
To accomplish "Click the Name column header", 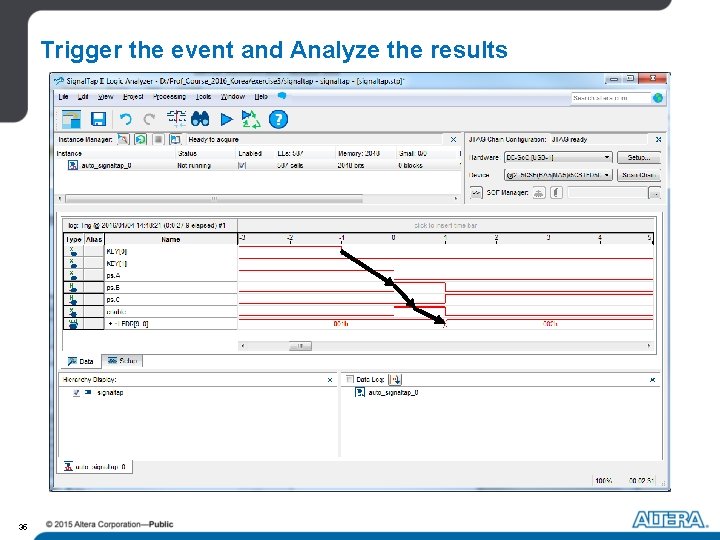I will tap(170, 239).
